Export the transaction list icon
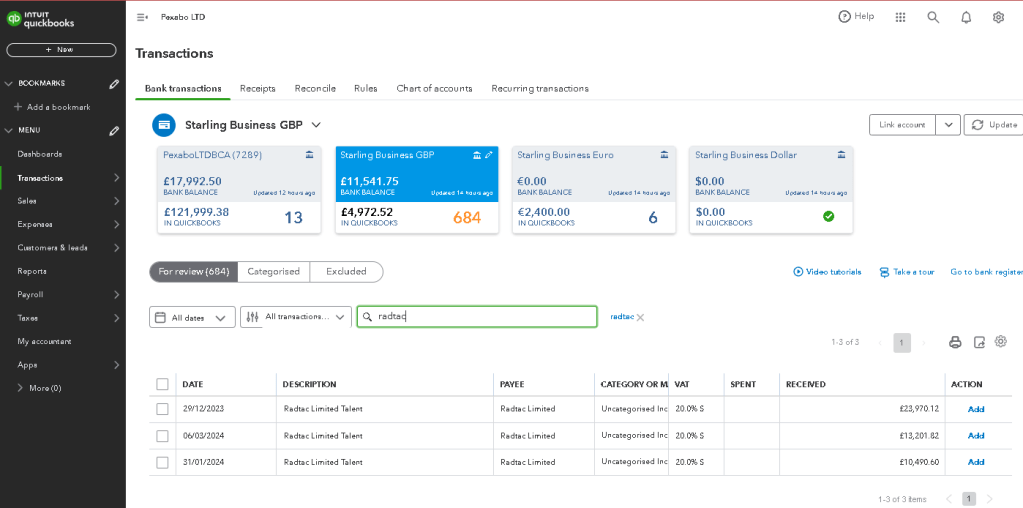1023x508 pixels. tap(979, 342)
